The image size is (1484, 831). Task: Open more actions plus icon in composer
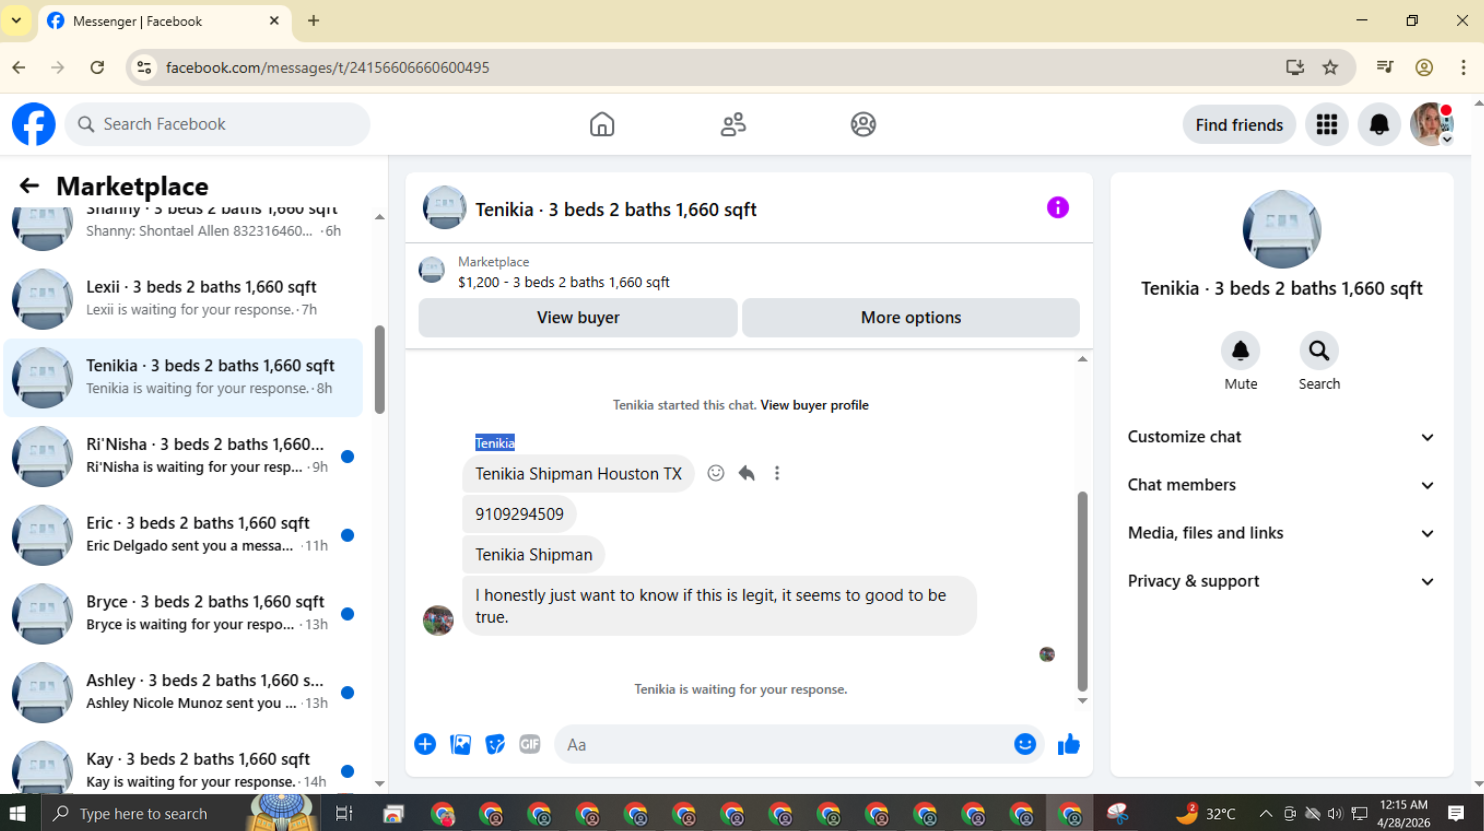point(425,744)
